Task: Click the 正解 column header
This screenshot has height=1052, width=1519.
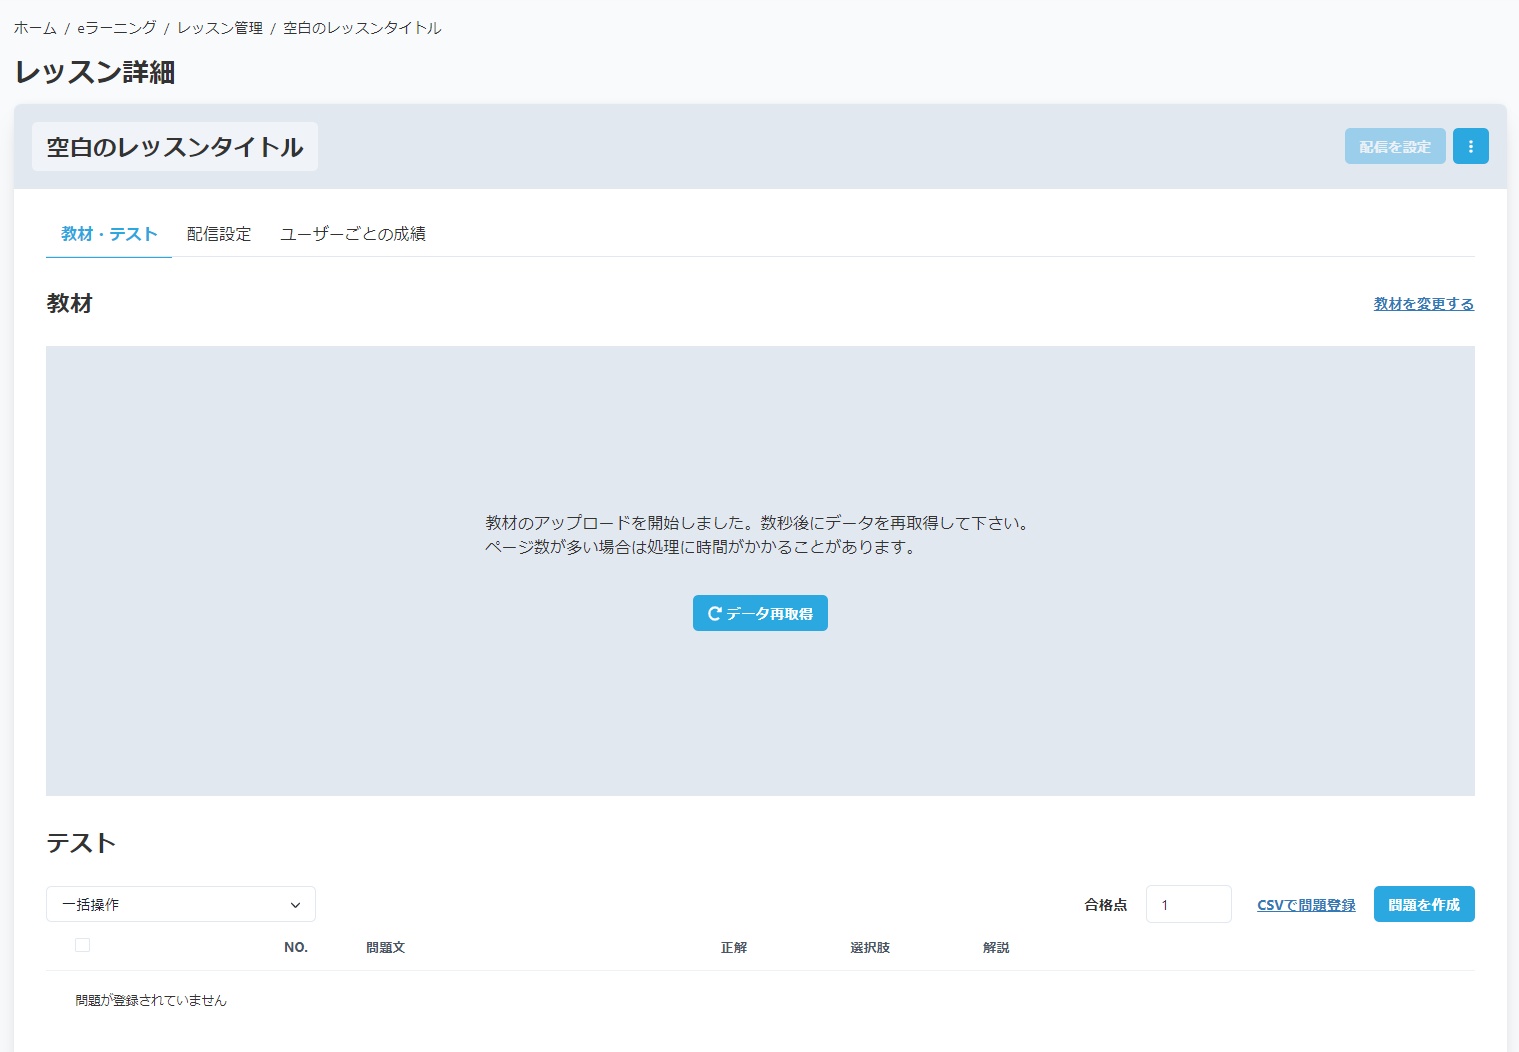Action: coord(734,947)
